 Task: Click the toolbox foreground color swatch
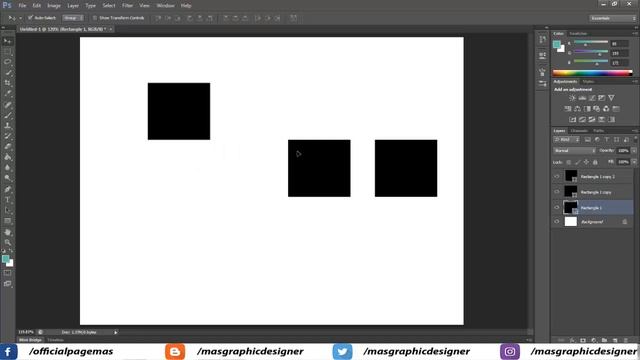pos(5,259)
